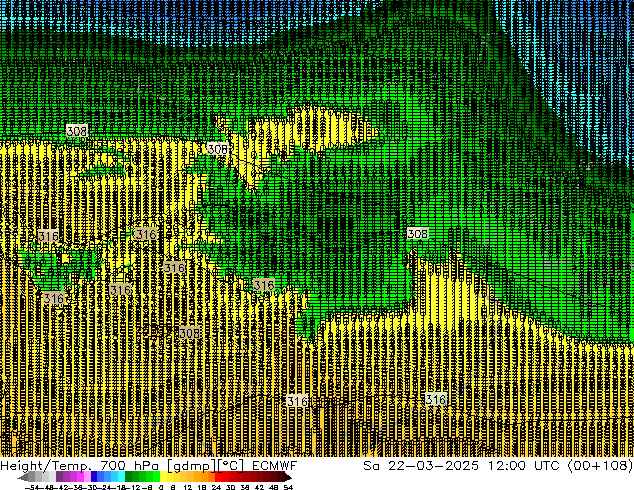Click the dark blue swatch on the color scale
The width and height of the screenshot is (634, 490).
click(94, 477)
